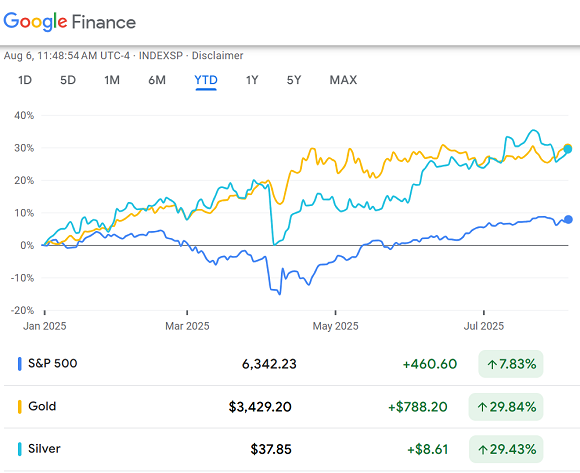
Task: Click the -20% y-axis label
Action: [x=23, y=310]
